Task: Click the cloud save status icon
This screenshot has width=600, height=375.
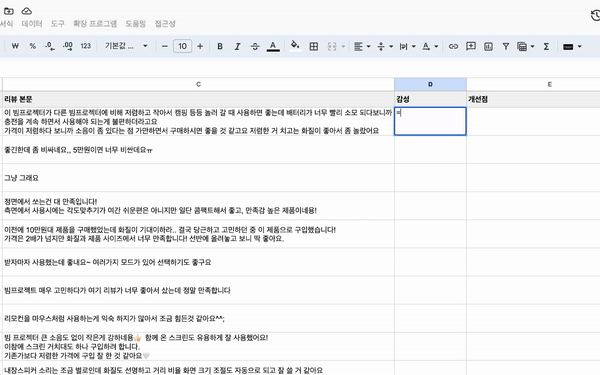Action: pyautogui.click(x=26, y=11)
